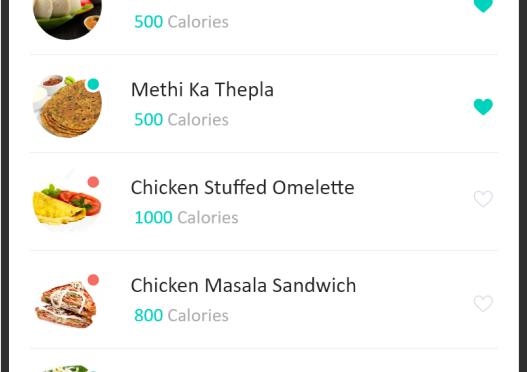Select the Chicken Masala Sandwich title
The height and width of the screenshot is (372, 527).
coord(243,285)
